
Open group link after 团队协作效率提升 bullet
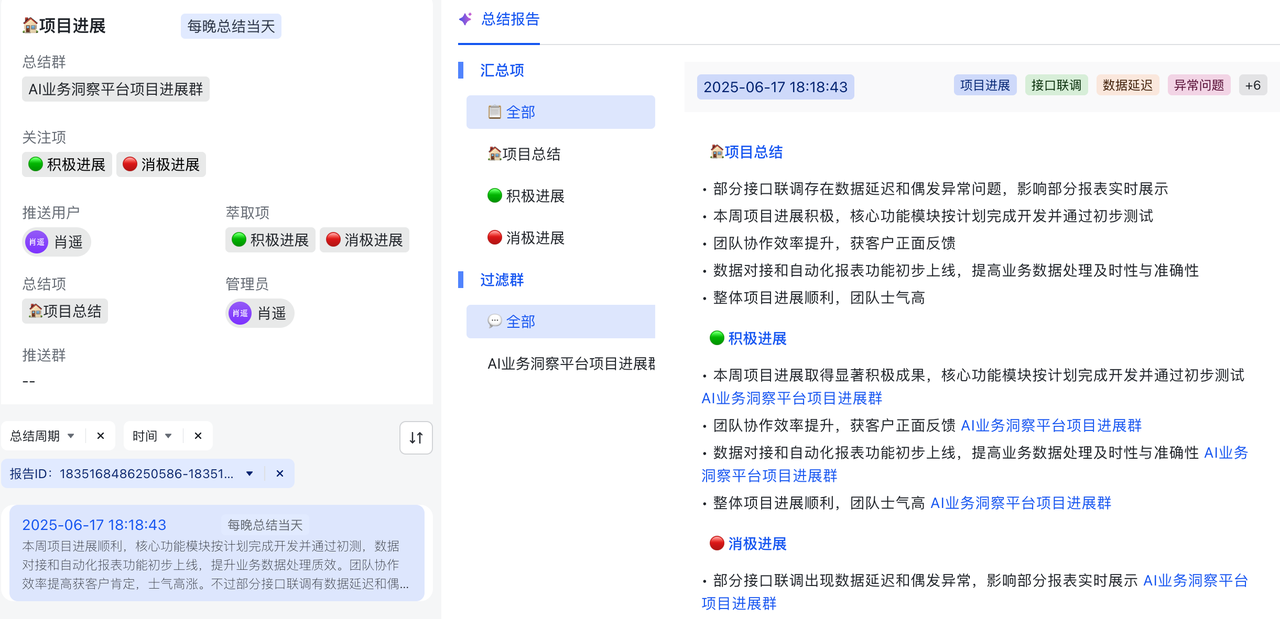click(1051, 426)
